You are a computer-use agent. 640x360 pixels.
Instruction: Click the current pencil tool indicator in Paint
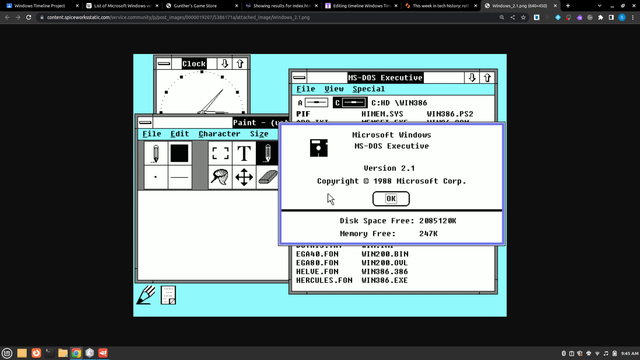(x=156, y=153)
